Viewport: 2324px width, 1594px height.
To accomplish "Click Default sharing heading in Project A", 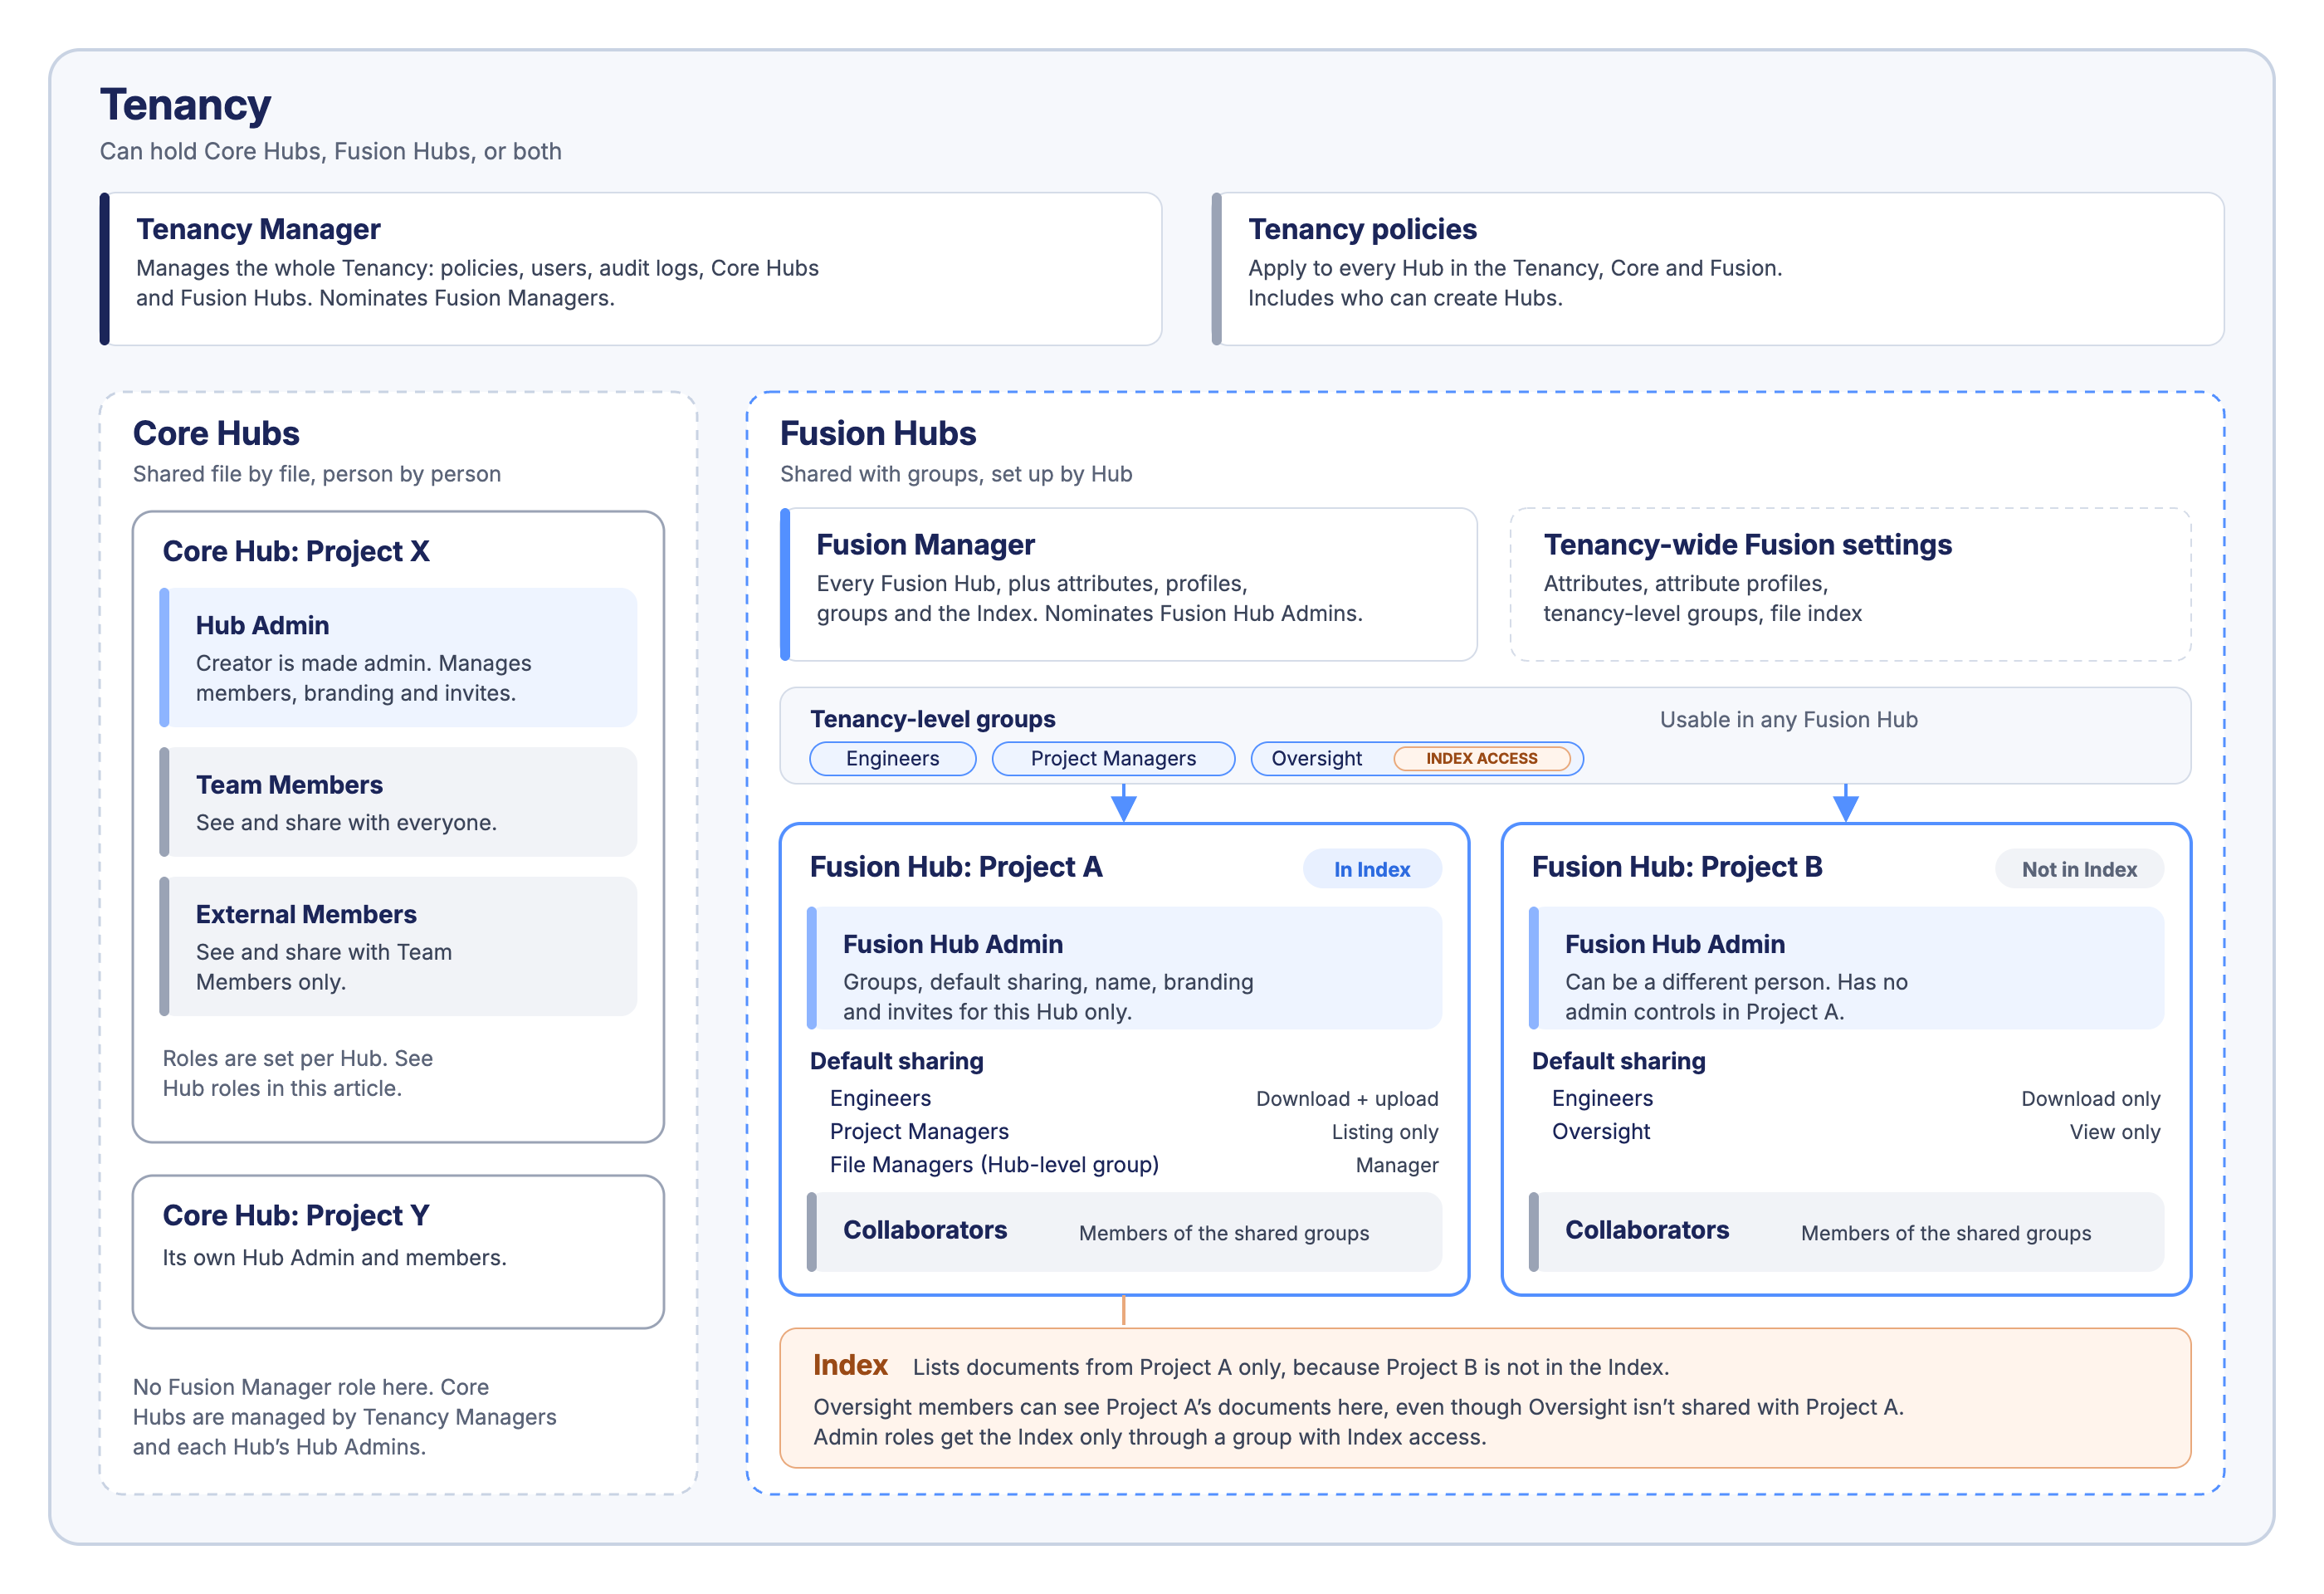I will click(x=896, y=1061).
